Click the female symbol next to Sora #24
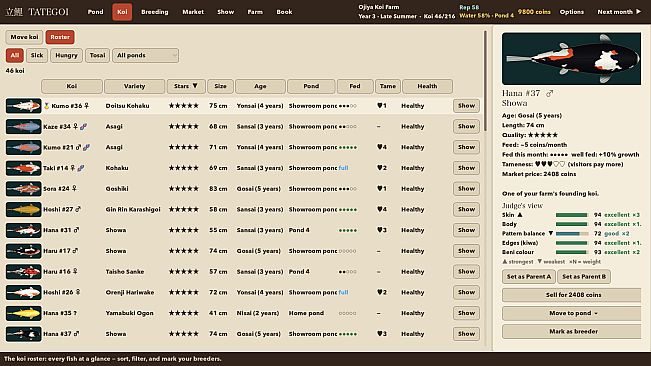651x366 pixels. click(x=75, y=188)
